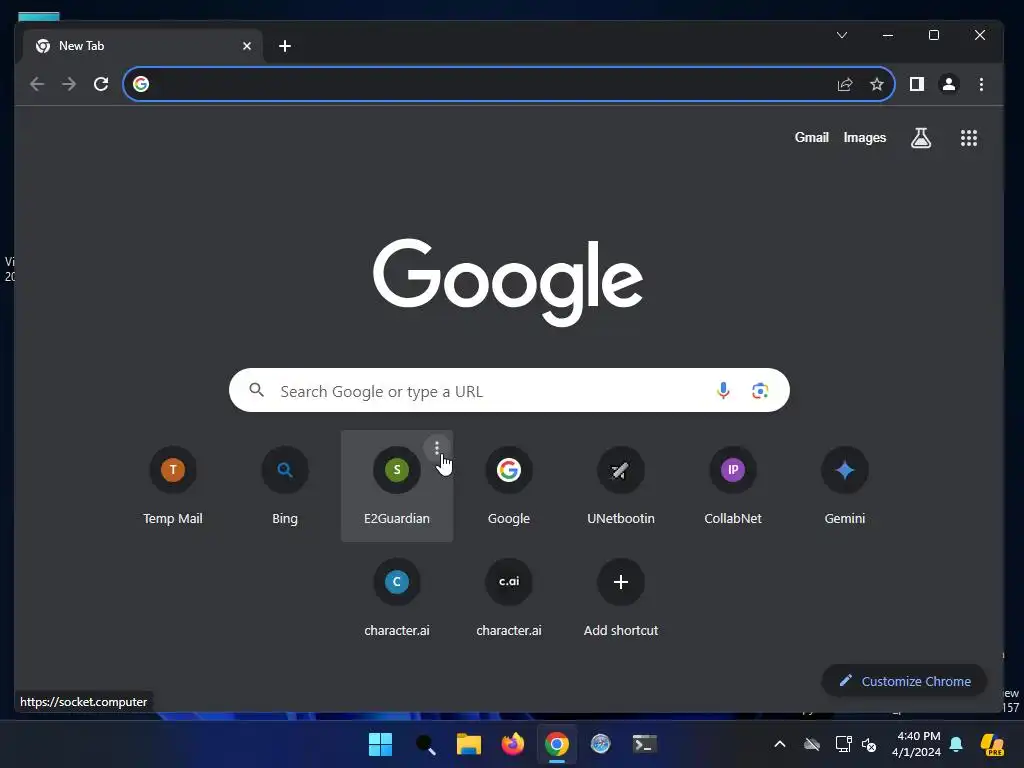1024x768 pixels.
Task: Click the search magnifier inside the Google box
Action: click(x=257, y=391)
